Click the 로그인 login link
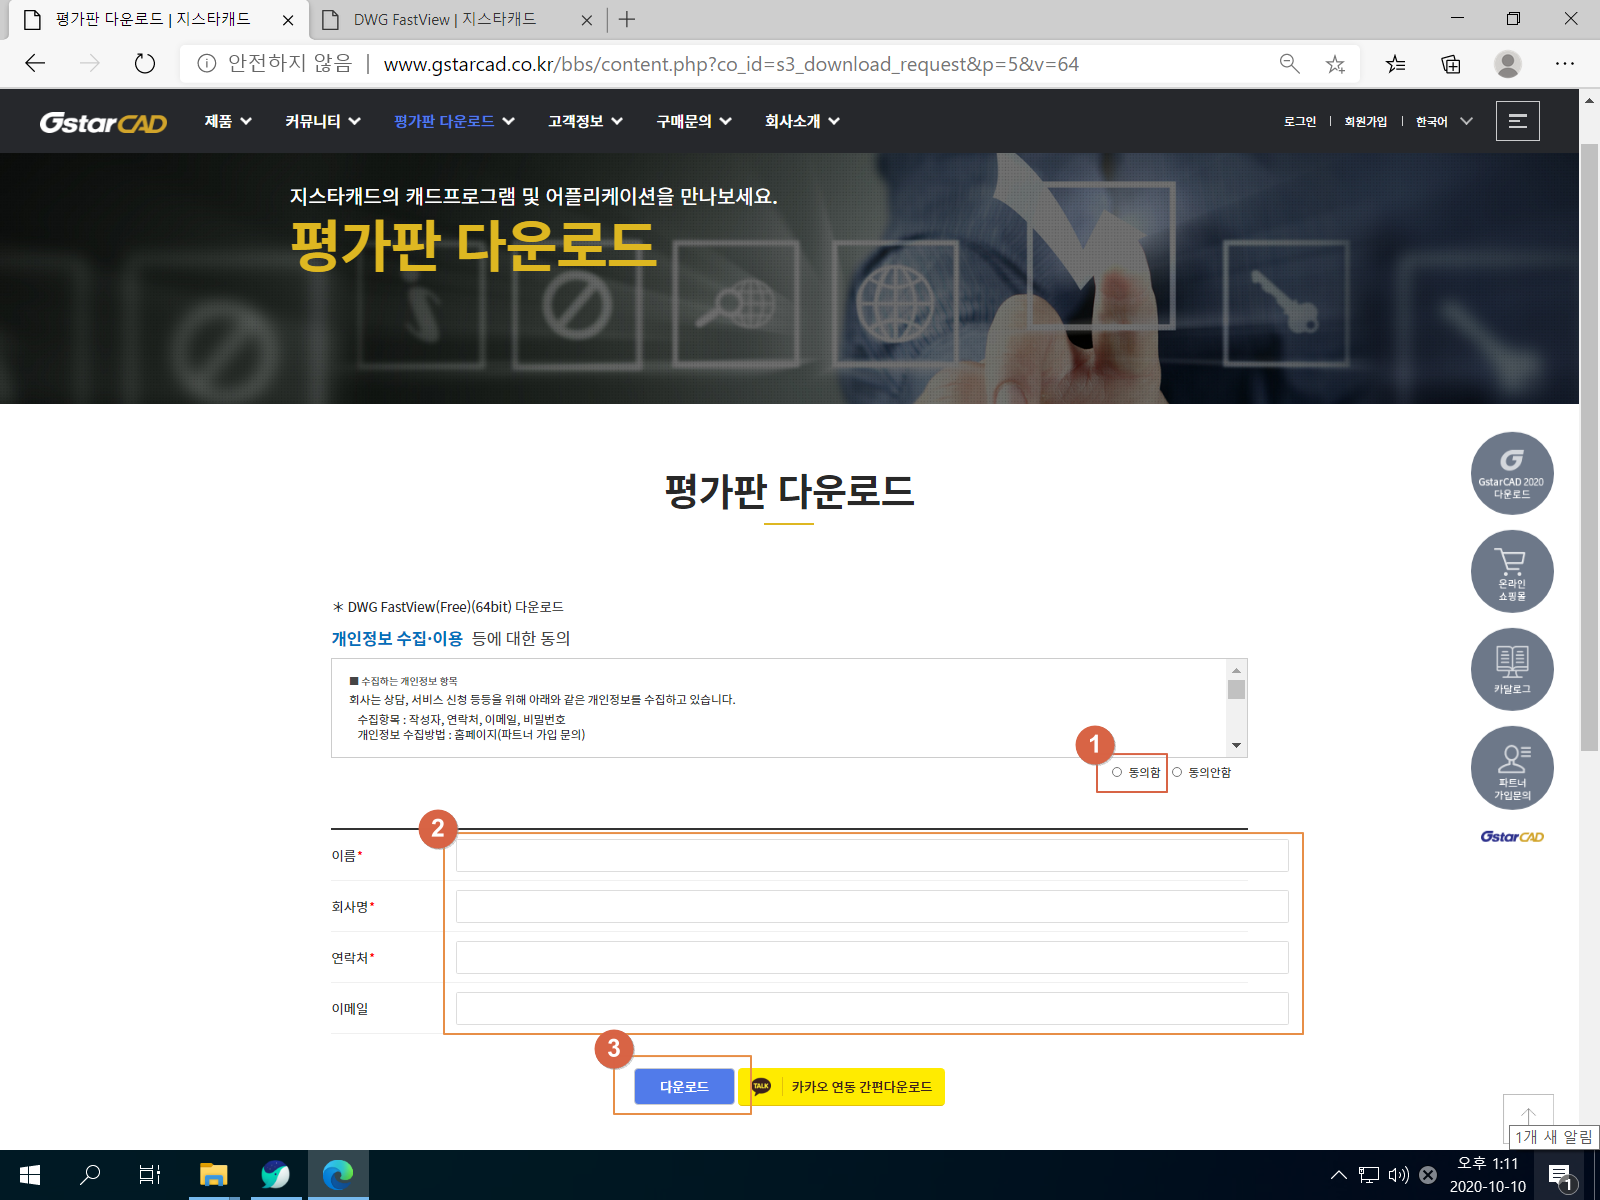This screenshot has height=1200, width=1600. point(1300,121)
